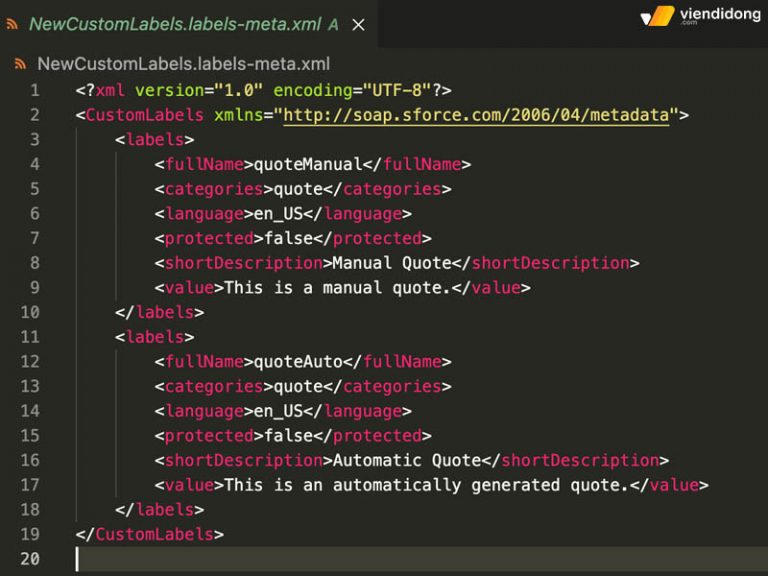Click the XML file icon in the tab
768x576 pixels.
[13, 24]
